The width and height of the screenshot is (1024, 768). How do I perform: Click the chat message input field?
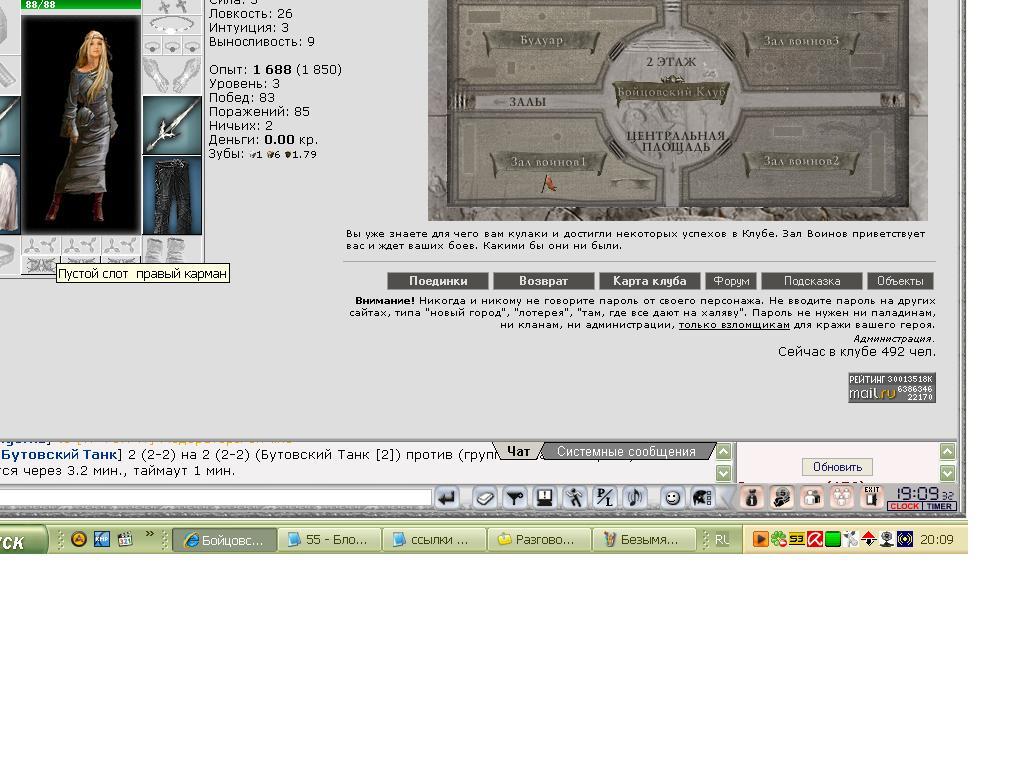click(216, 498)
